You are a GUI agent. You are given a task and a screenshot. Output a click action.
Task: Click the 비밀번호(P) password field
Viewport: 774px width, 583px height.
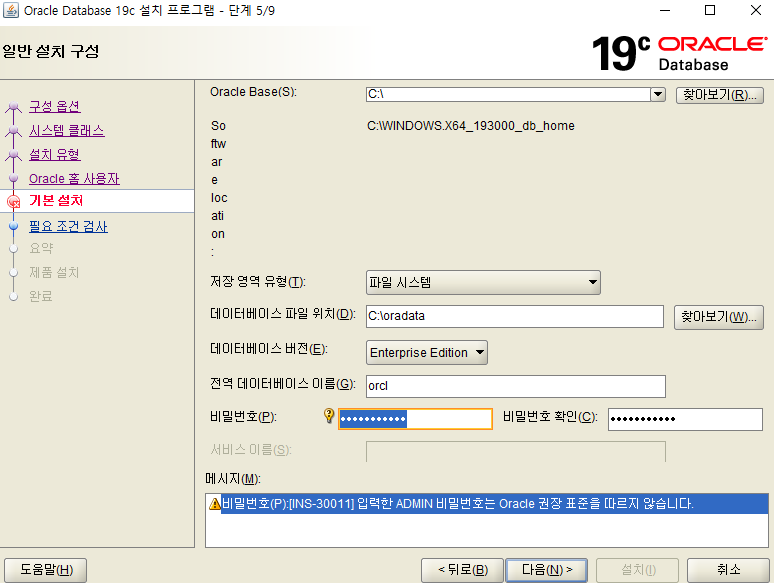[415, 419]
